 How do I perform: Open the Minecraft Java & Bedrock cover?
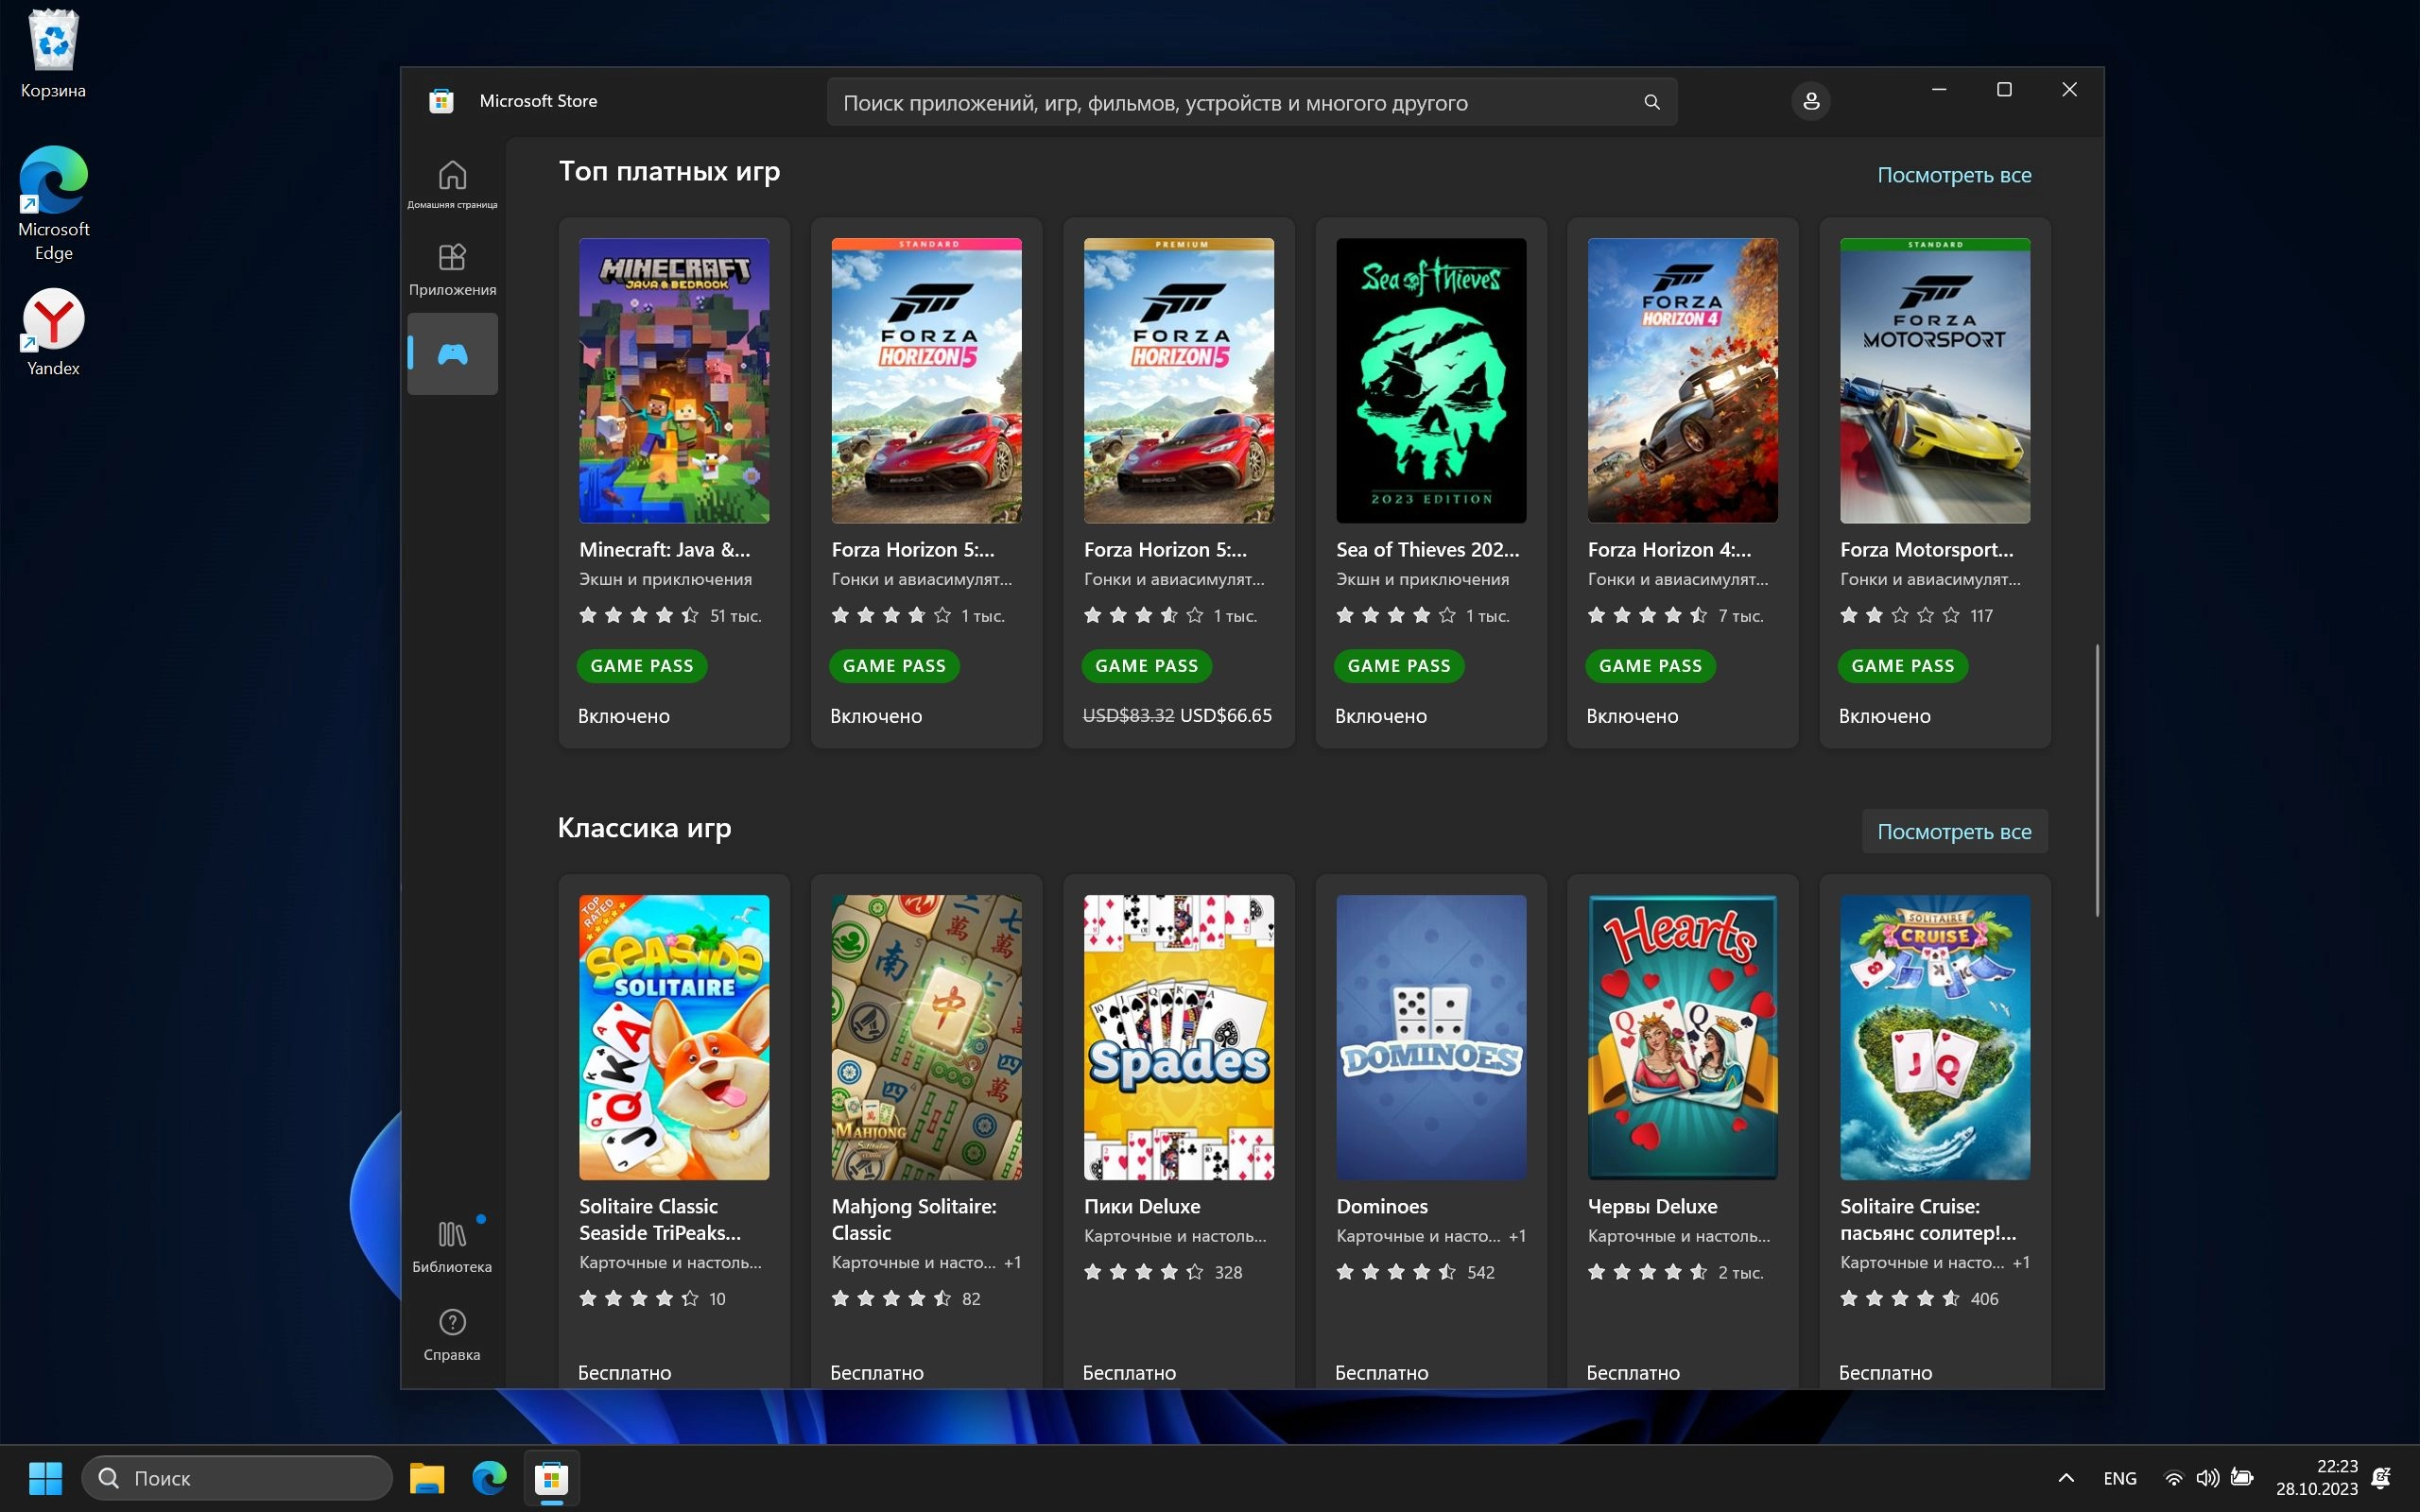674,380
